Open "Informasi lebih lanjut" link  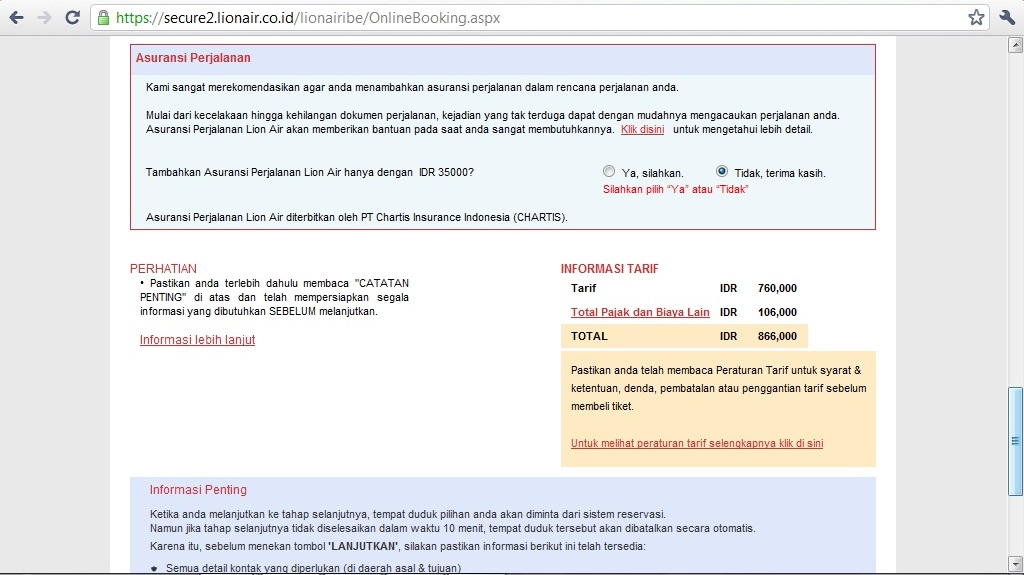click(x=197, y=340)
